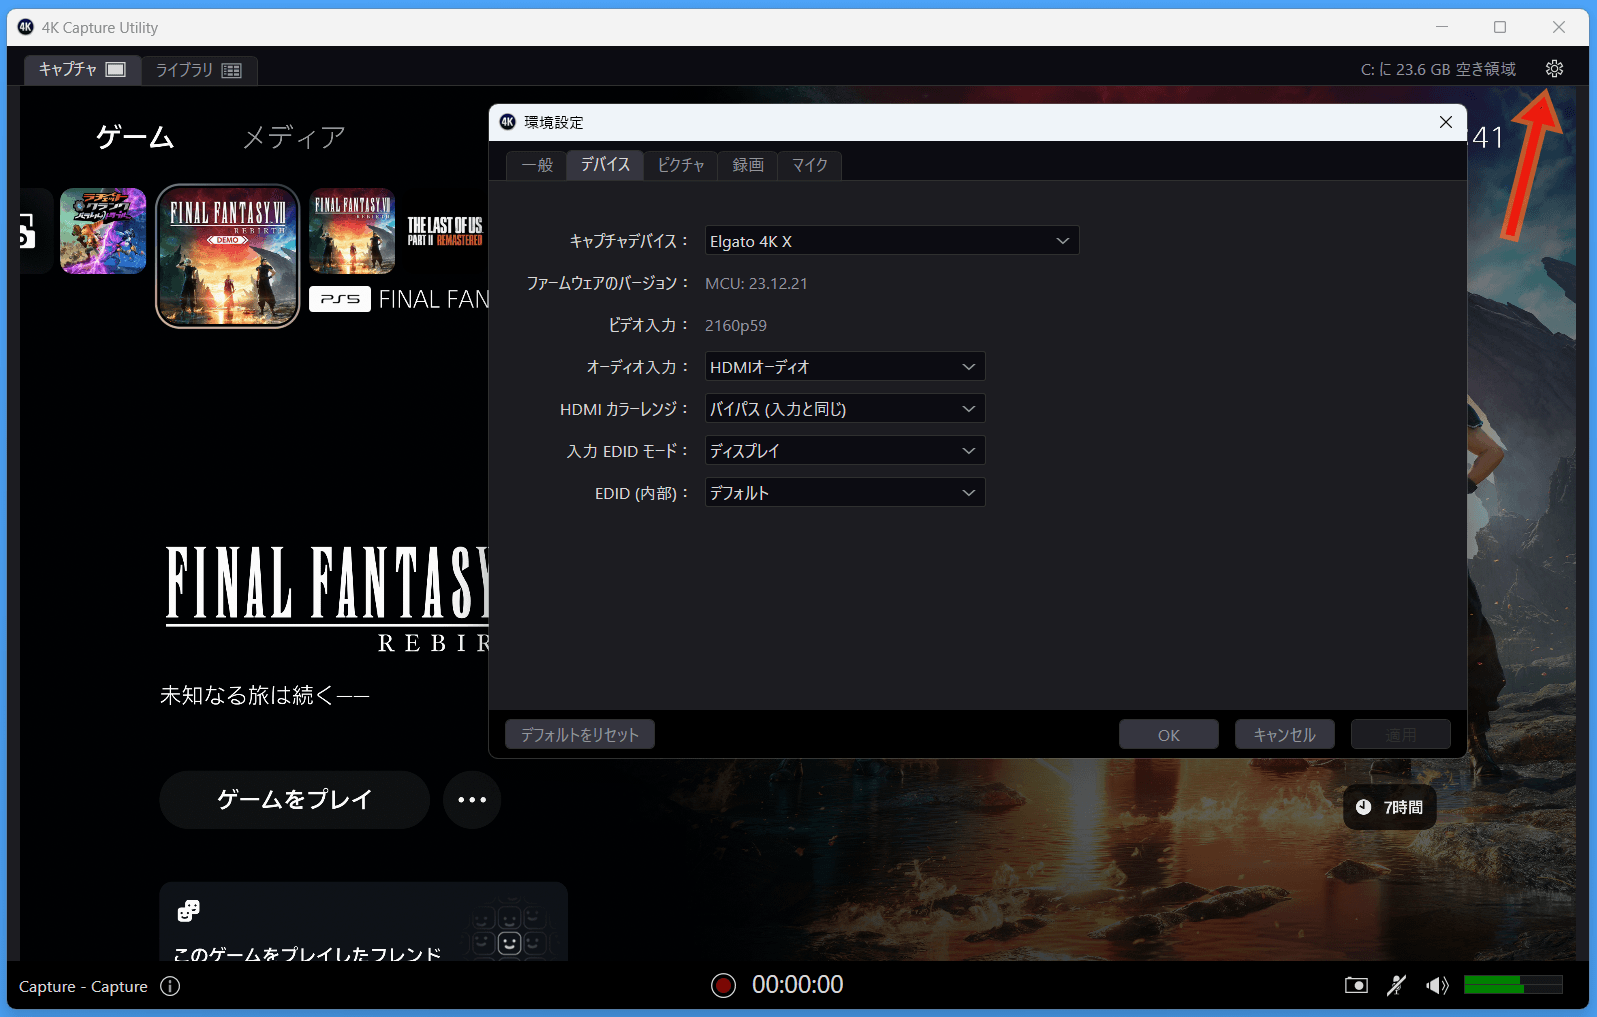Image resolution: width=1597 pixels, height=1017 pixels.
Task: Click the C: に 23.6 GB 空き領域 text
Action: coord(1438,69)
